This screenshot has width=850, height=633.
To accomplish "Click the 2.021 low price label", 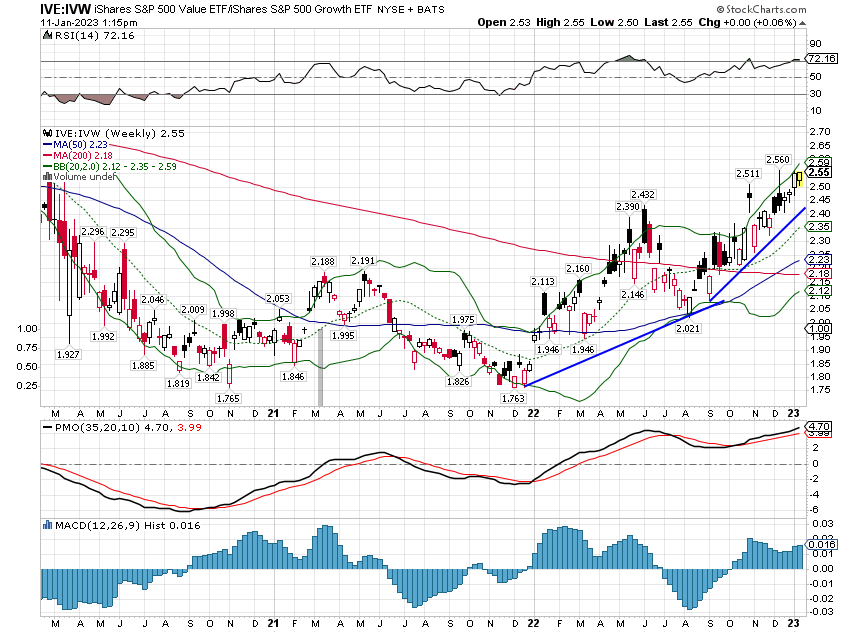I will 688,328.
